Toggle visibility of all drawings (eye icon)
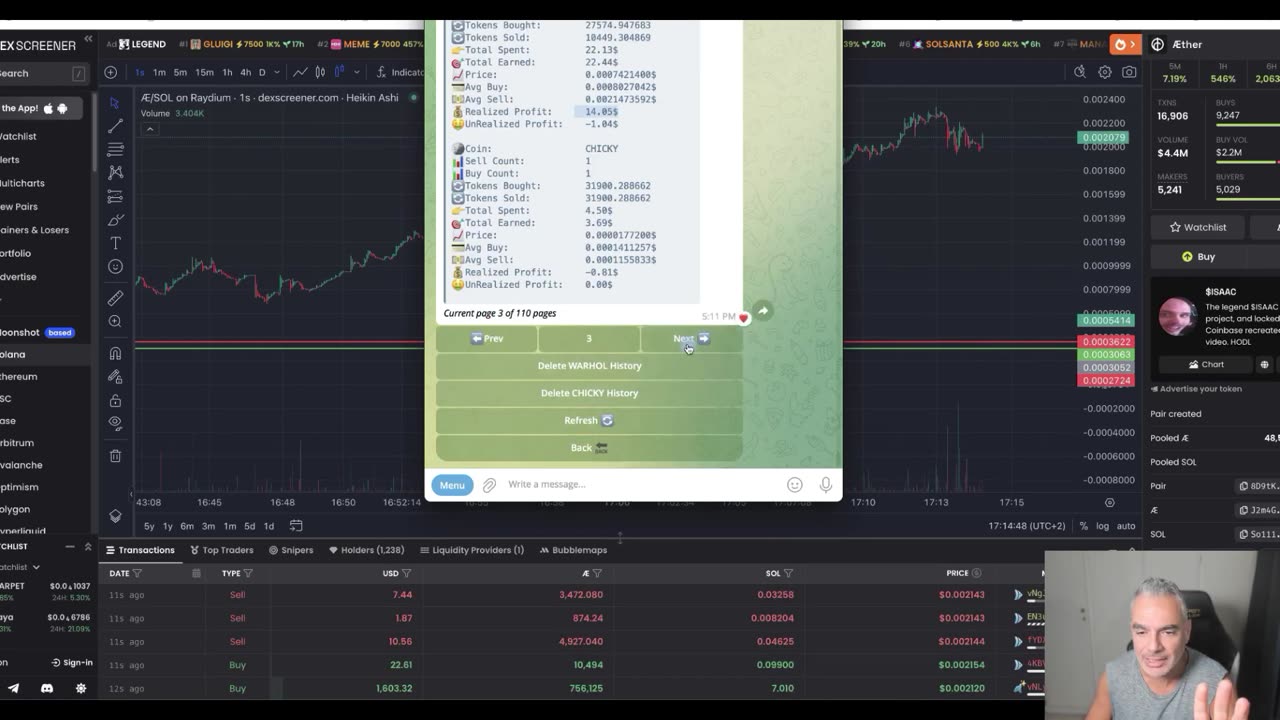Screen dimensions: 1280x720 pyautogui.click(x=115, y=423)
